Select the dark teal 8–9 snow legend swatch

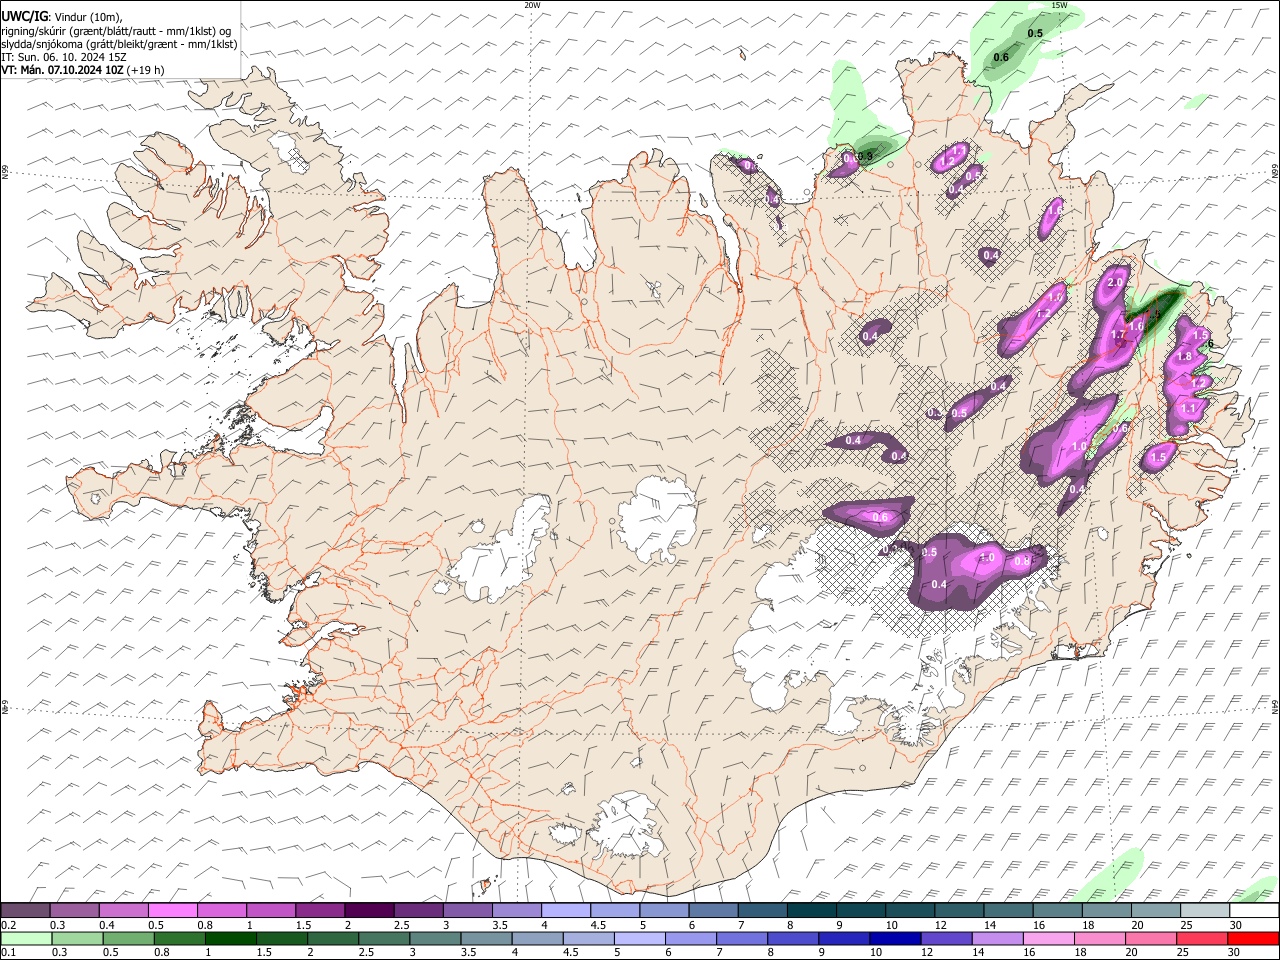pos(811,910)
